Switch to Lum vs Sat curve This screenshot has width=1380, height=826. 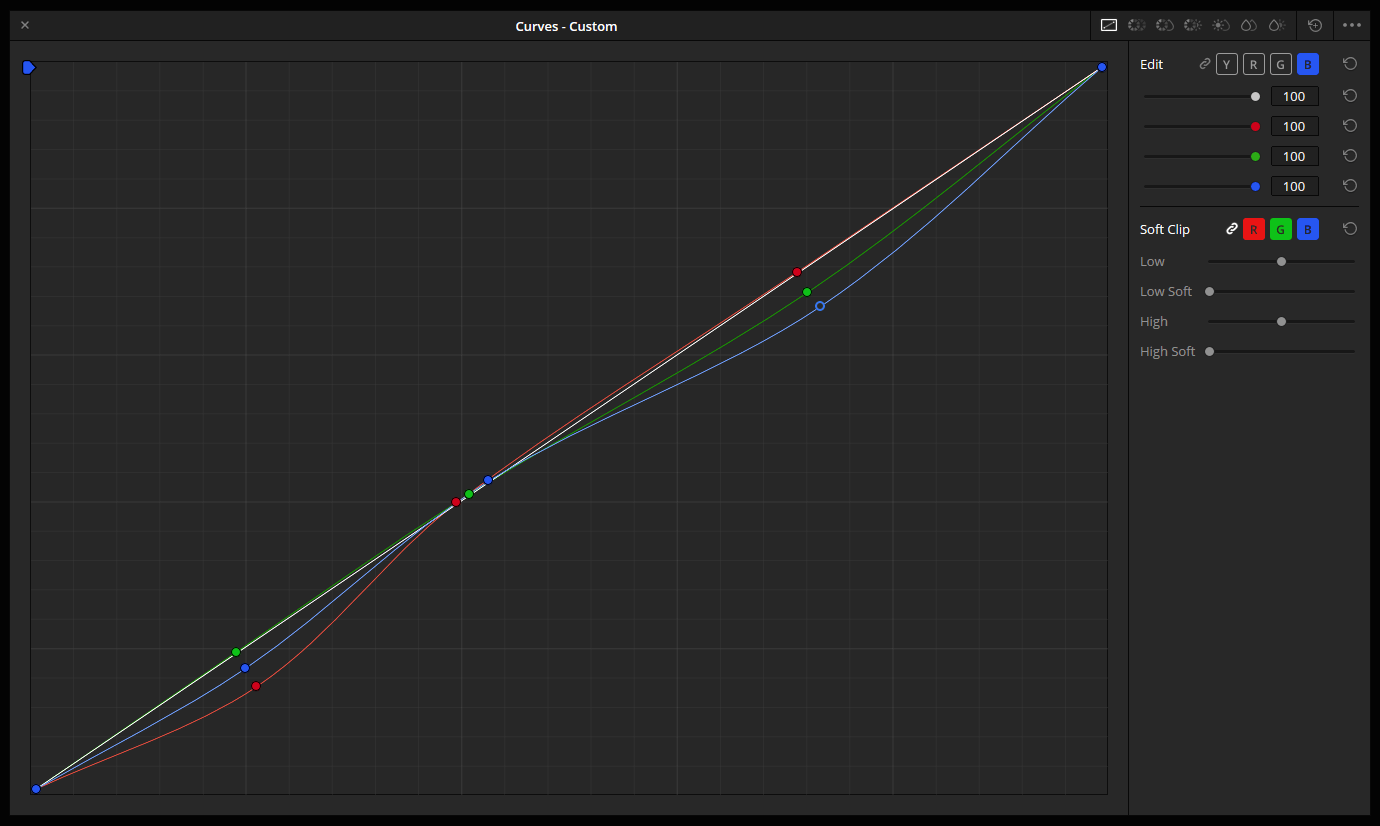pos(1220,25)
